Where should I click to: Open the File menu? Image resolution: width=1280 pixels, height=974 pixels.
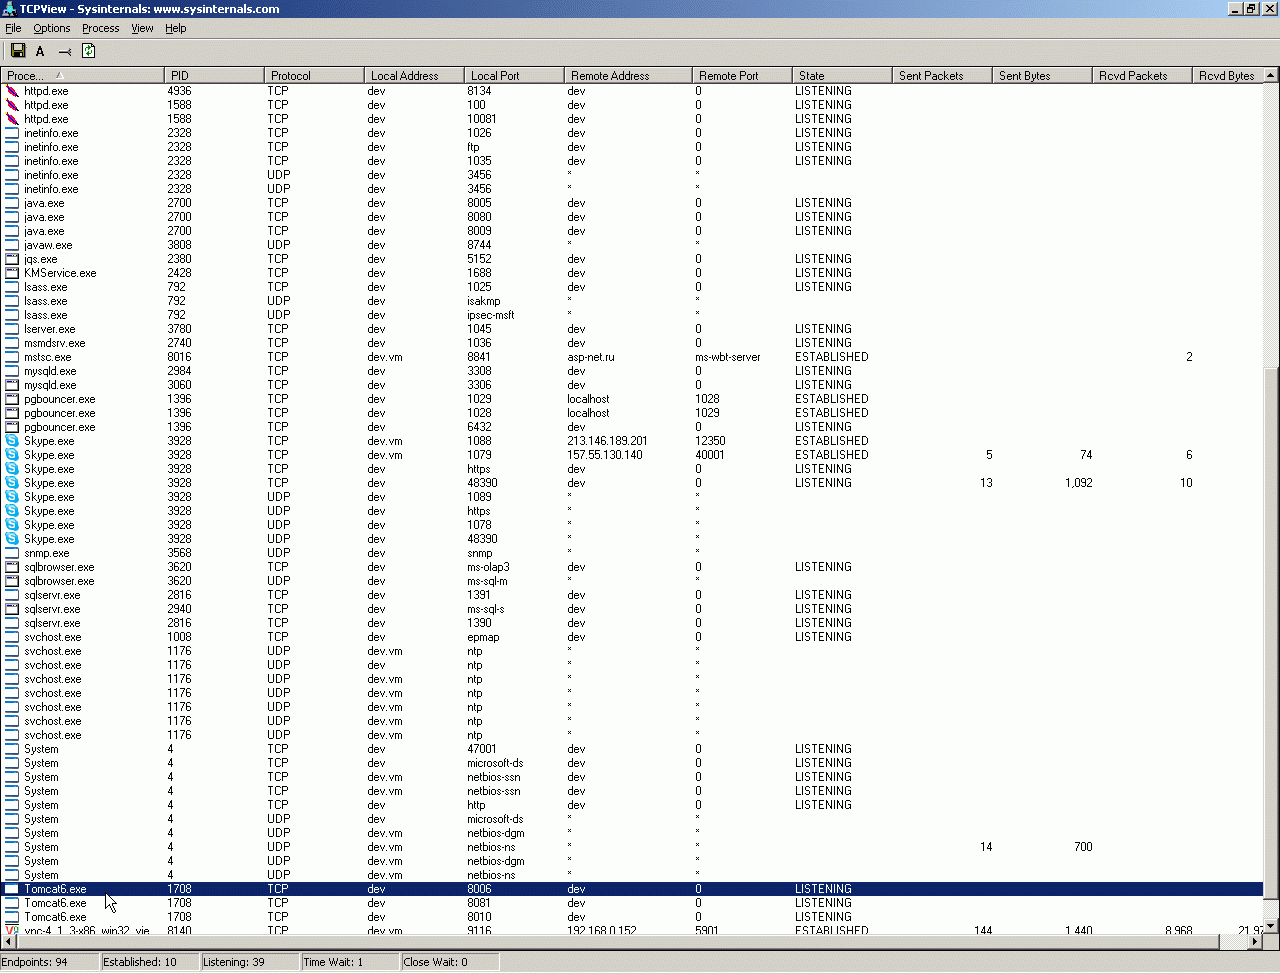[13, 28]
